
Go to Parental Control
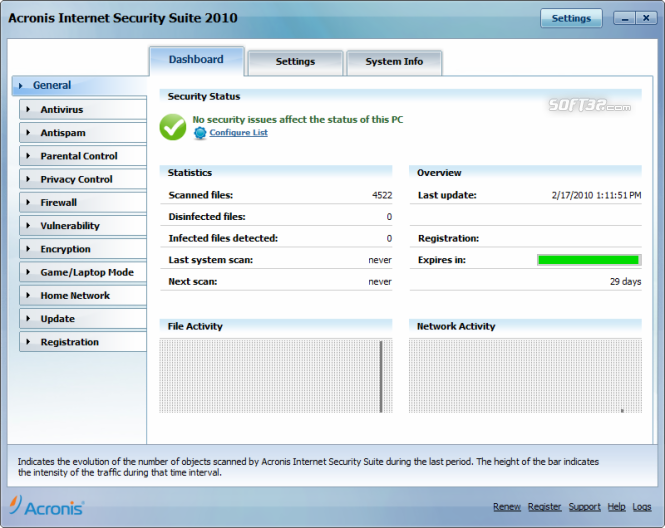83,156
